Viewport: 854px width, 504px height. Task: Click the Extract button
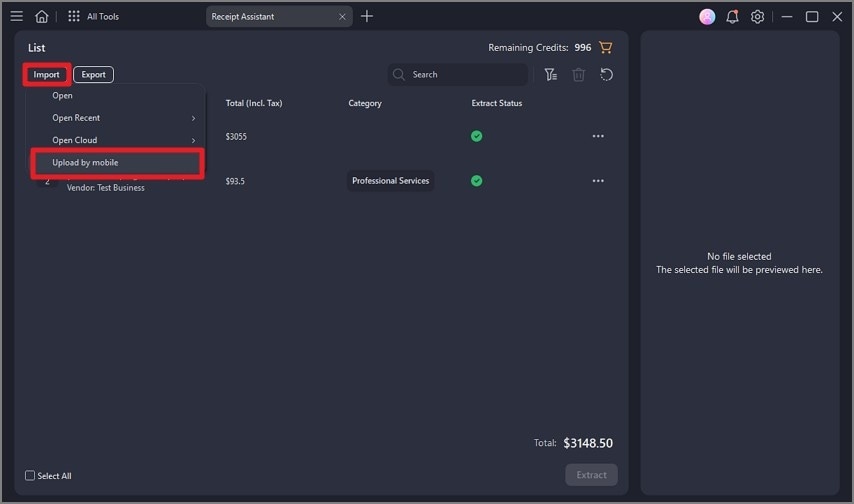[x=591, y=475]
